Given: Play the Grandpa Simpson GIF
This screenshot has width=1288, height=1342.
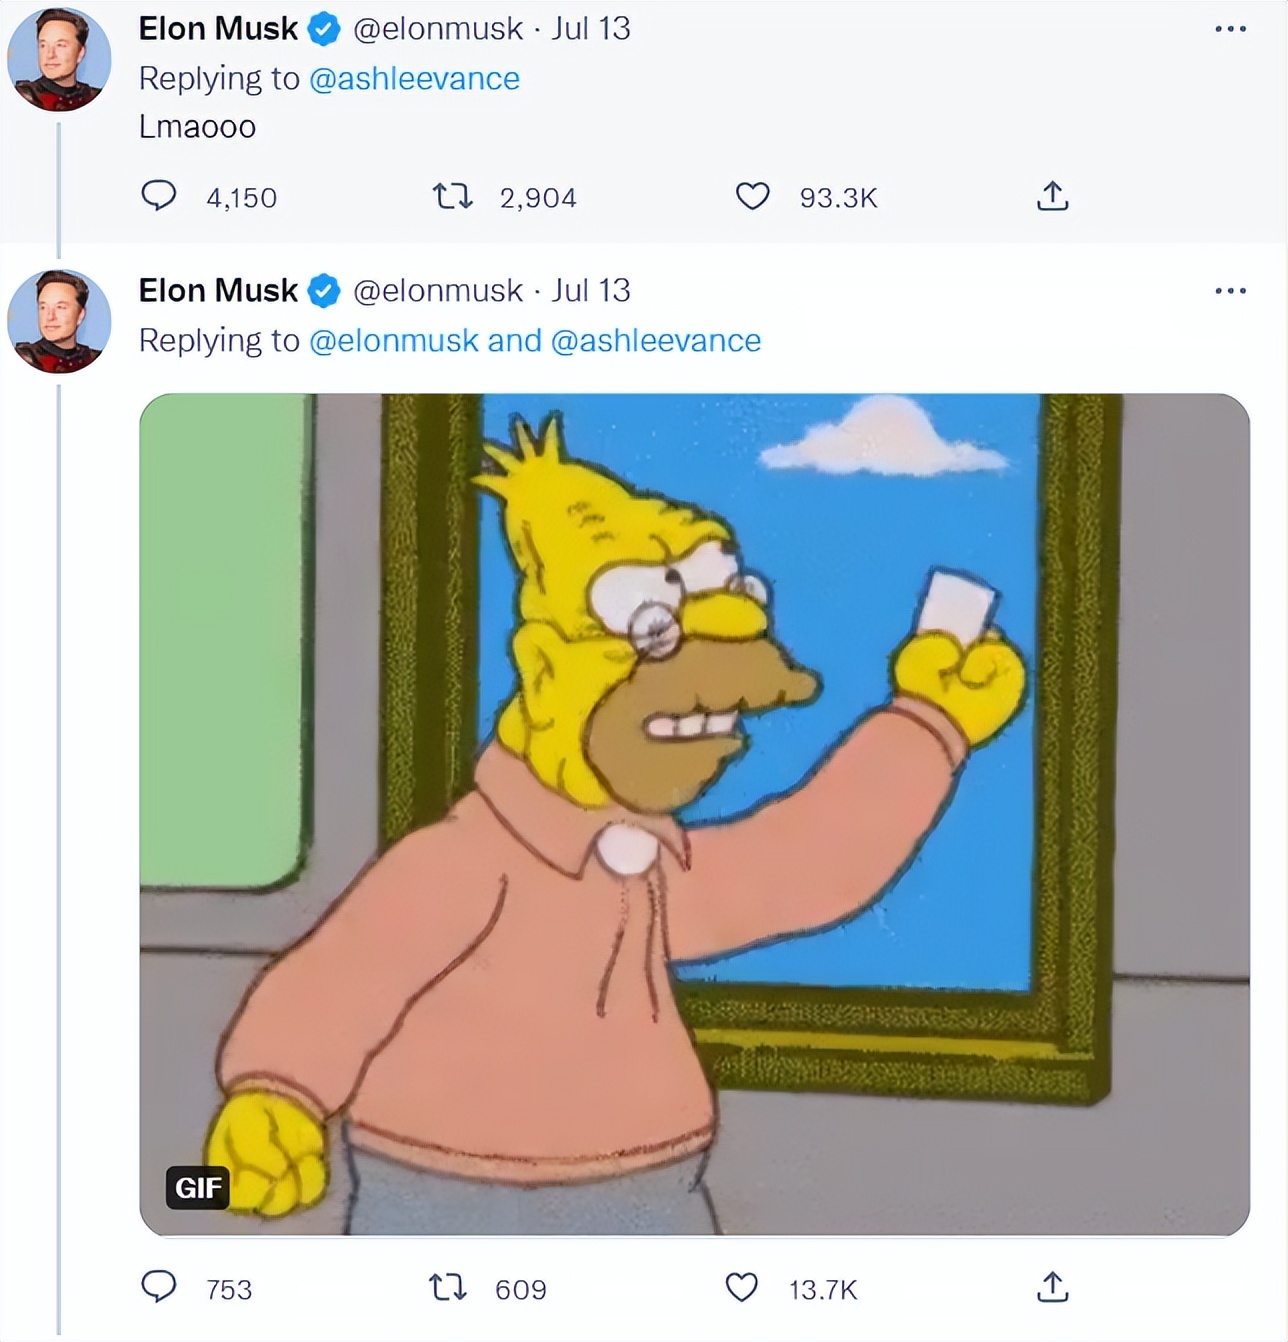Looking at the screenshot, I should [694, 814].
